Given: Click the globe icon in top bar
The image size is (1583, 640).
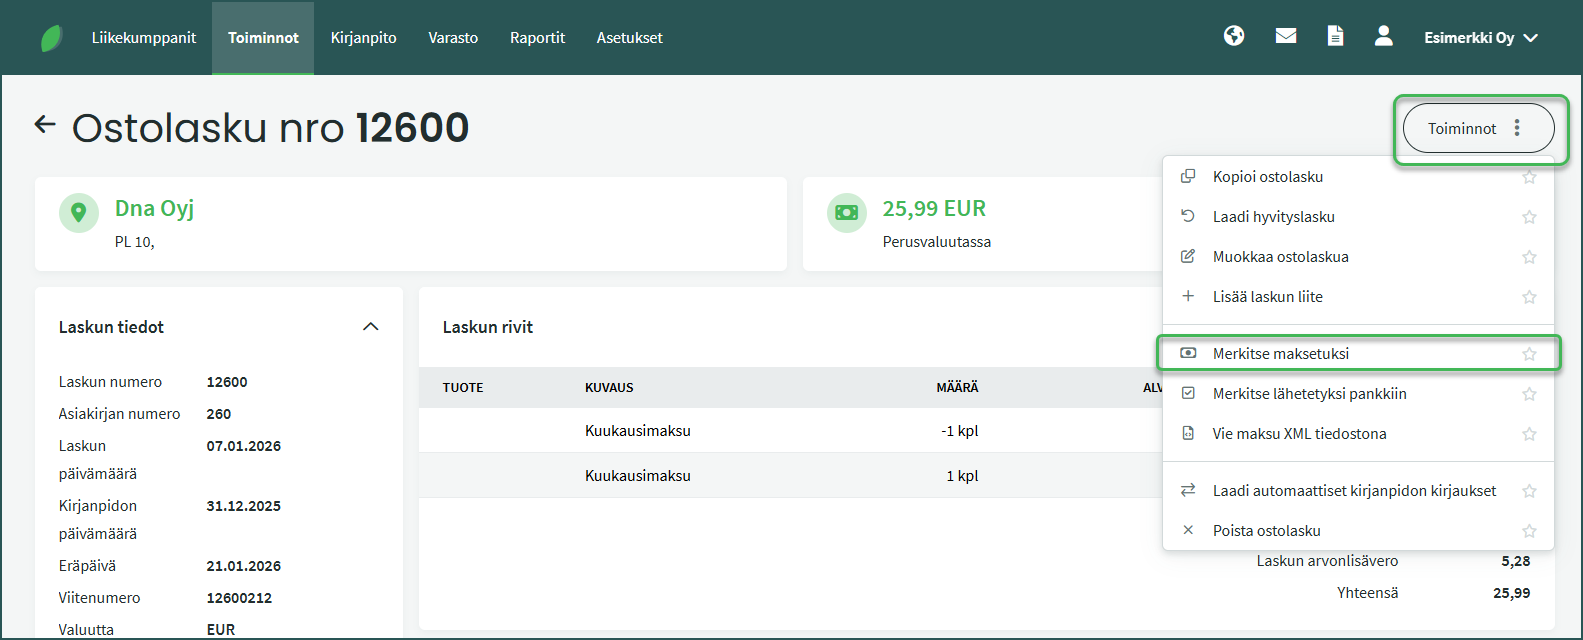Looking at the screenshot, I should click(x=1234, y=37).
